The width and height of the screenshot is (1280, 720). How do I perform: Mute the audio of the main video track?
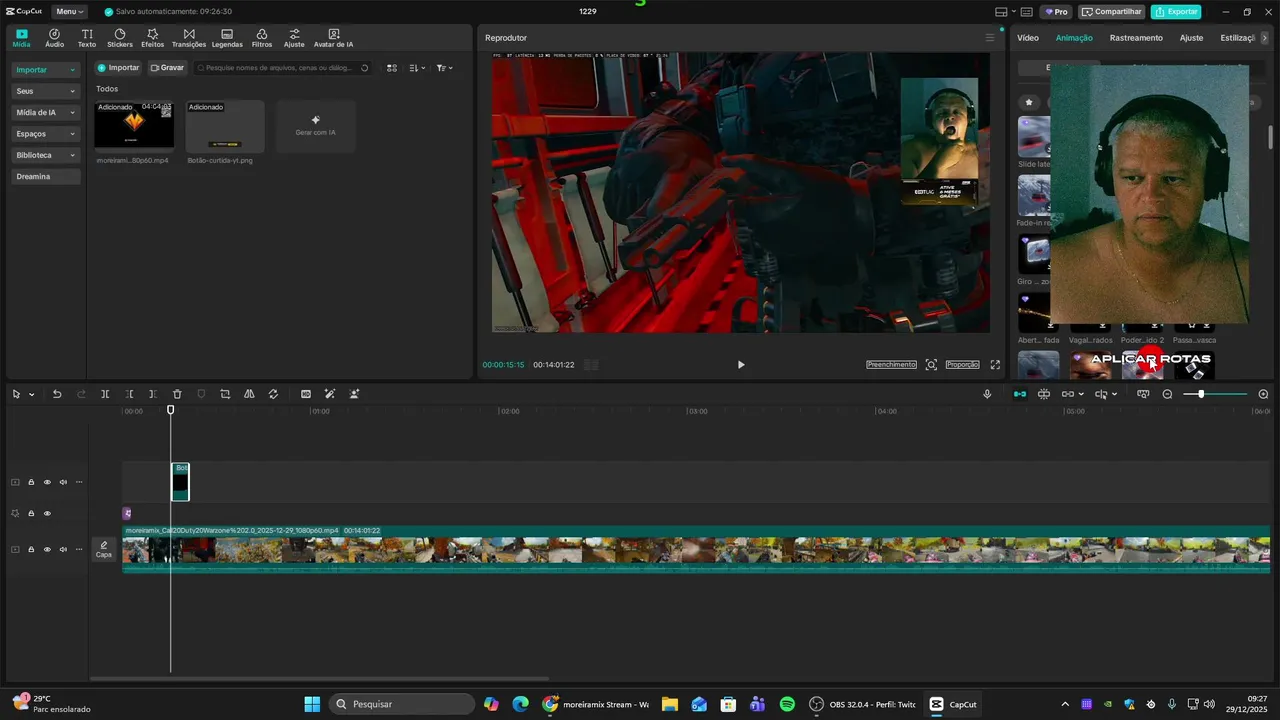click(x=63, y=549)
